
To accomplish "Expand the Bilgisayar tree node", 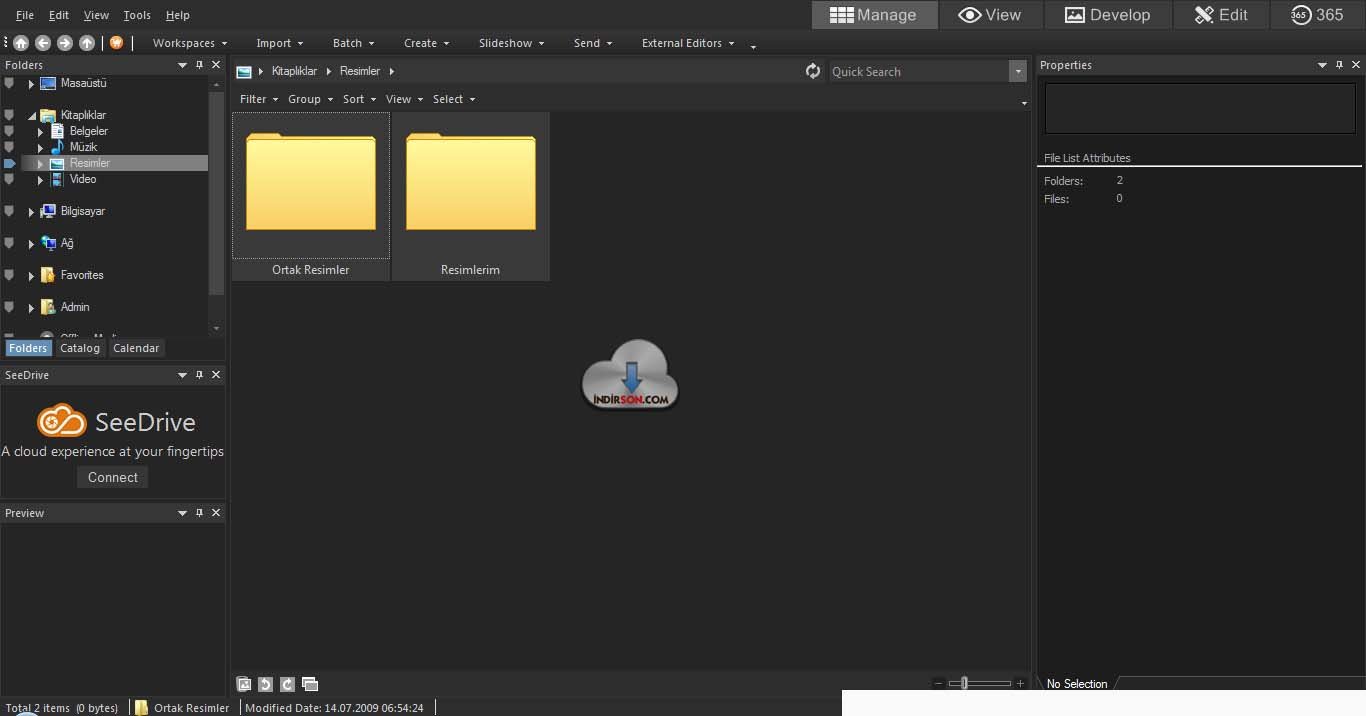I will click(31, 212).
